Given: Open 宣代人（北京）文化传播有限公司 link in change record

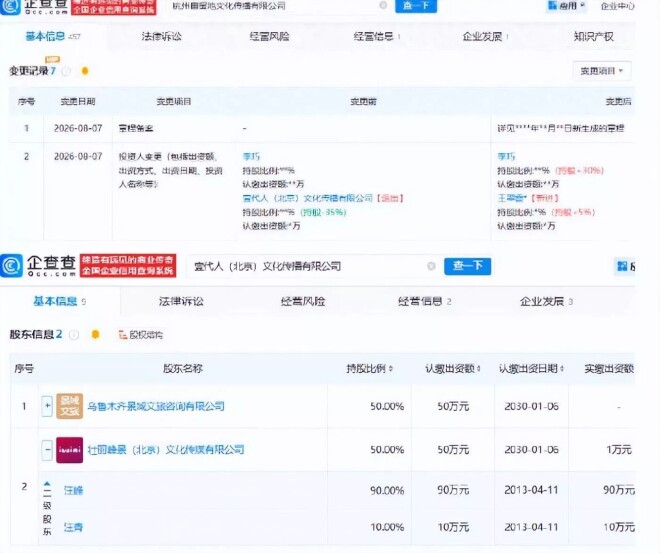Looking at the screenshot, I should (308, 198).
